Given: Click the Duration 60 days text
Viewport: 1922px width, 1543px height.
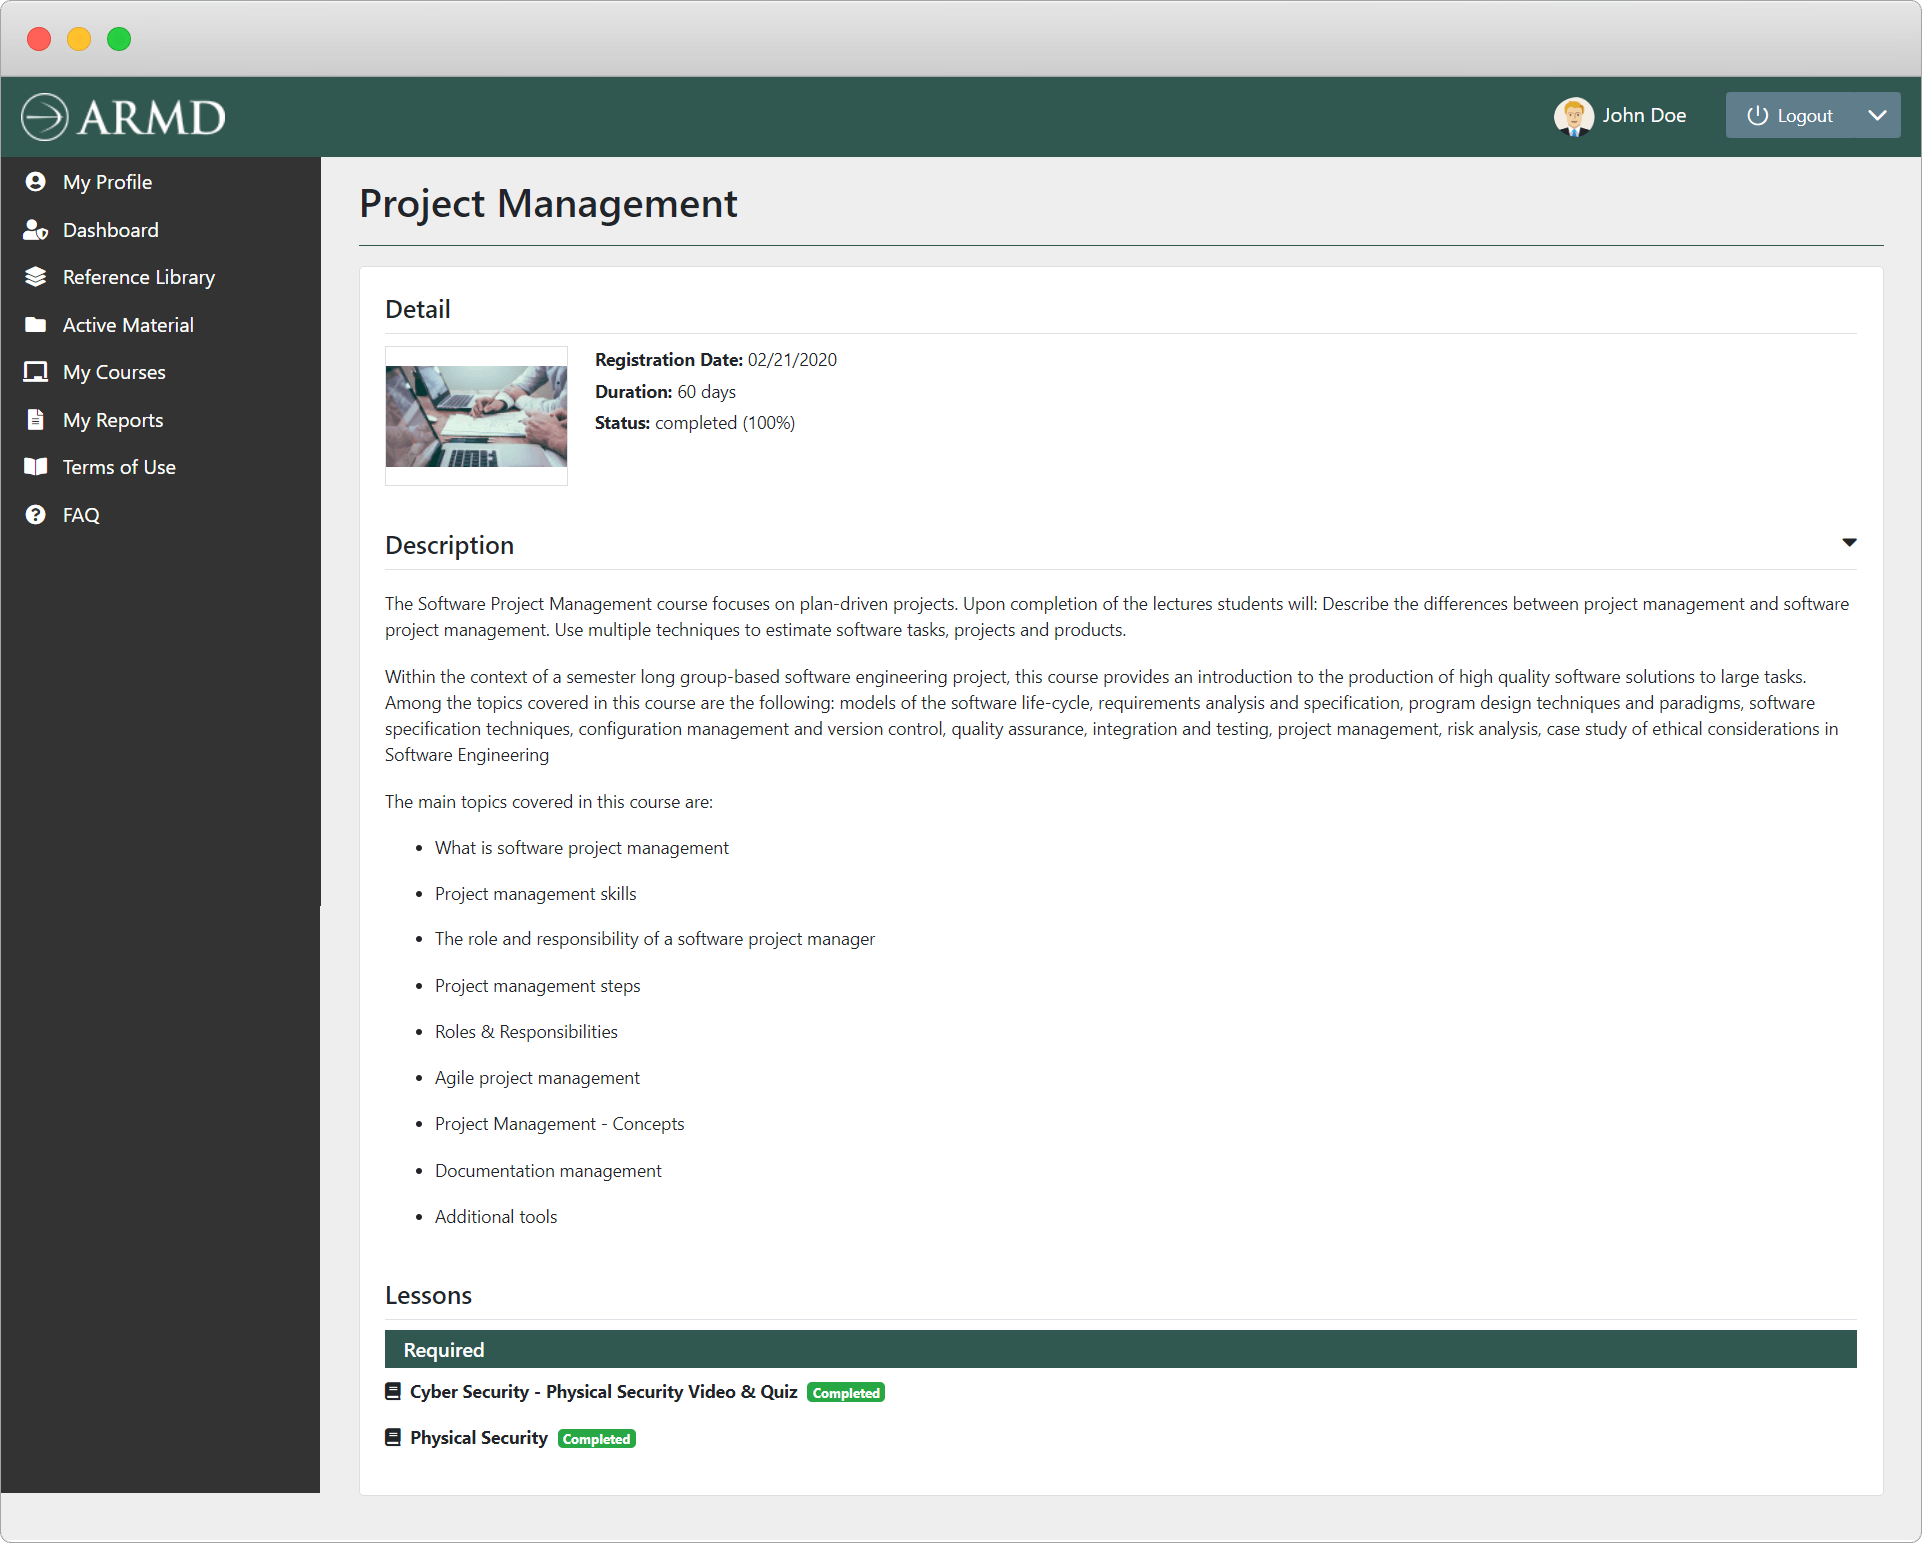Looking at the screenshot, I should [665, 392].
